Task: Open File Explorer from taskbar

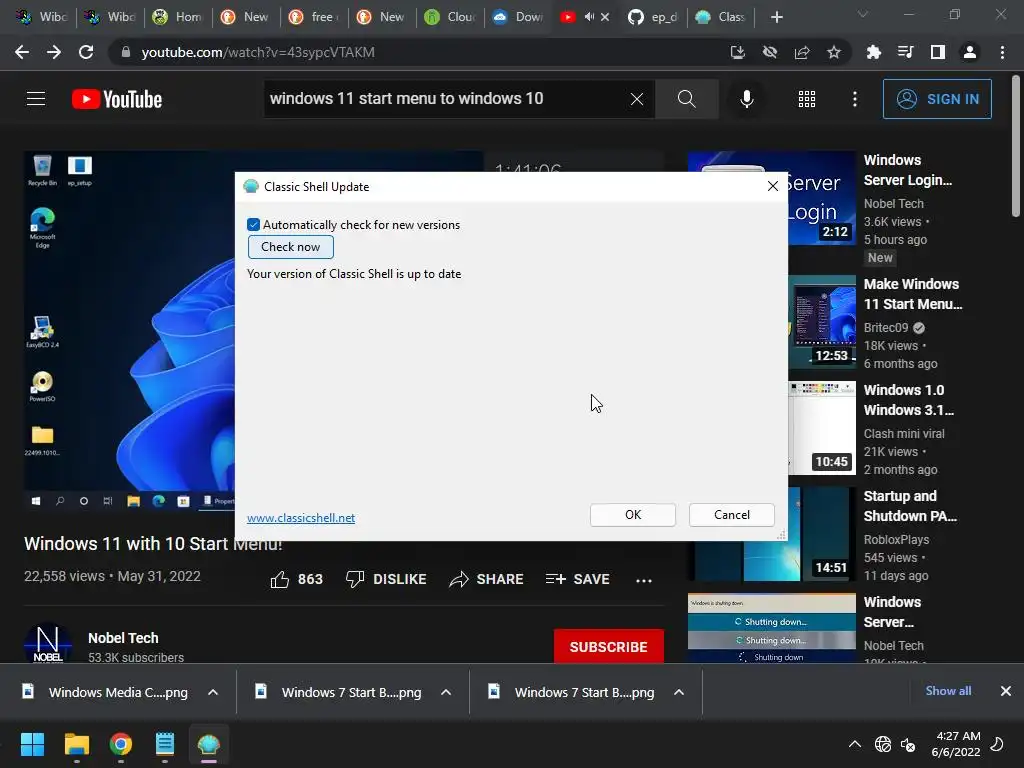Action: [76, 744]
